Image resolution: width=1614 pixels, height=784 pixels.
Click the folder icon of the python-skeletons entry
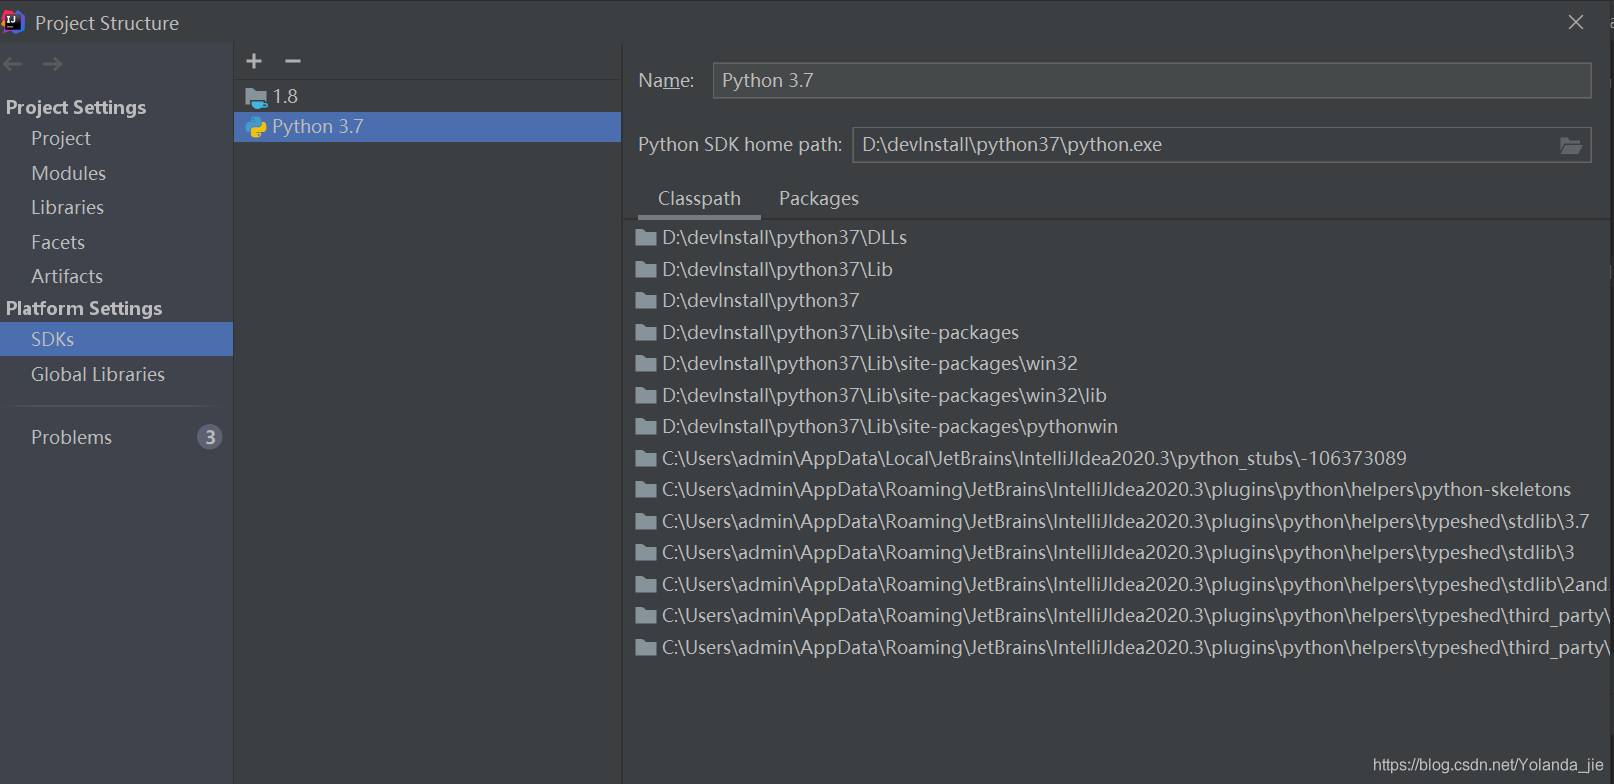[x=646, y=490]
